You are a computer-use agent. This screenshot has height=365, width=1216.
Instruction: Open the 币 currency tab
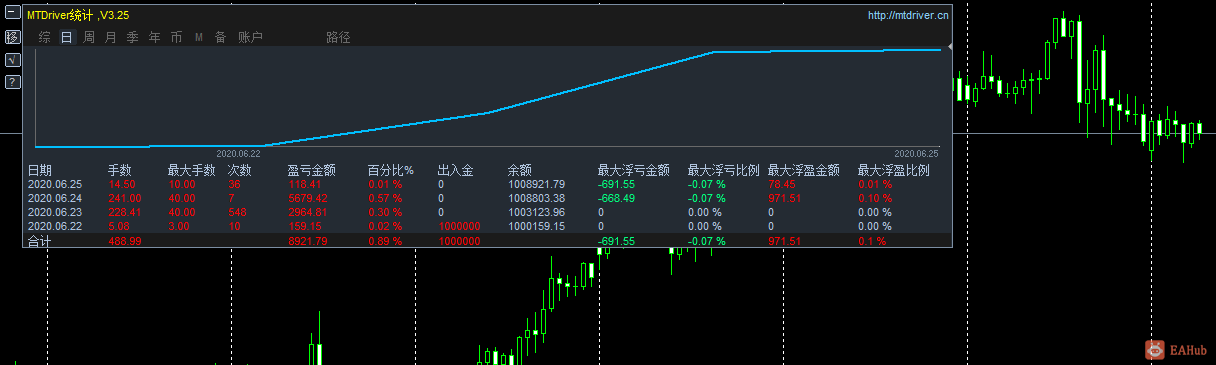click(x=176, y=37)
